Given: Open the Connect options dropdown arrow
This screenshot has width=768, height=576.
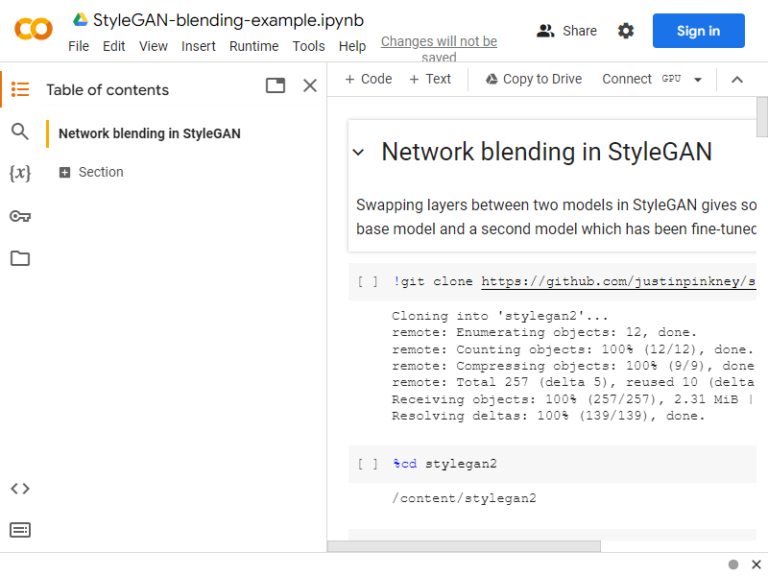Looking at the screenshot, I should (698, 79).
